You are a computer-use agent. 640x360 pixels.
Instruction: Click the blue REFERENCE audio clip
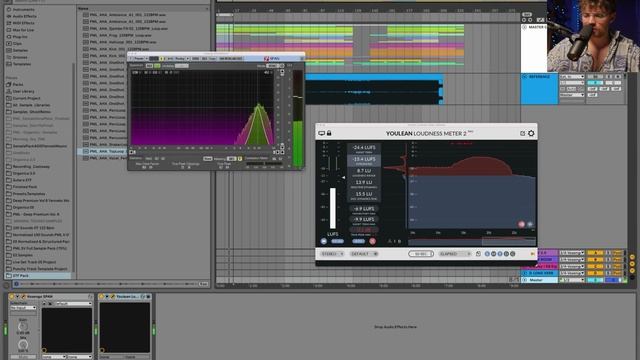click(x=374, y=89)
